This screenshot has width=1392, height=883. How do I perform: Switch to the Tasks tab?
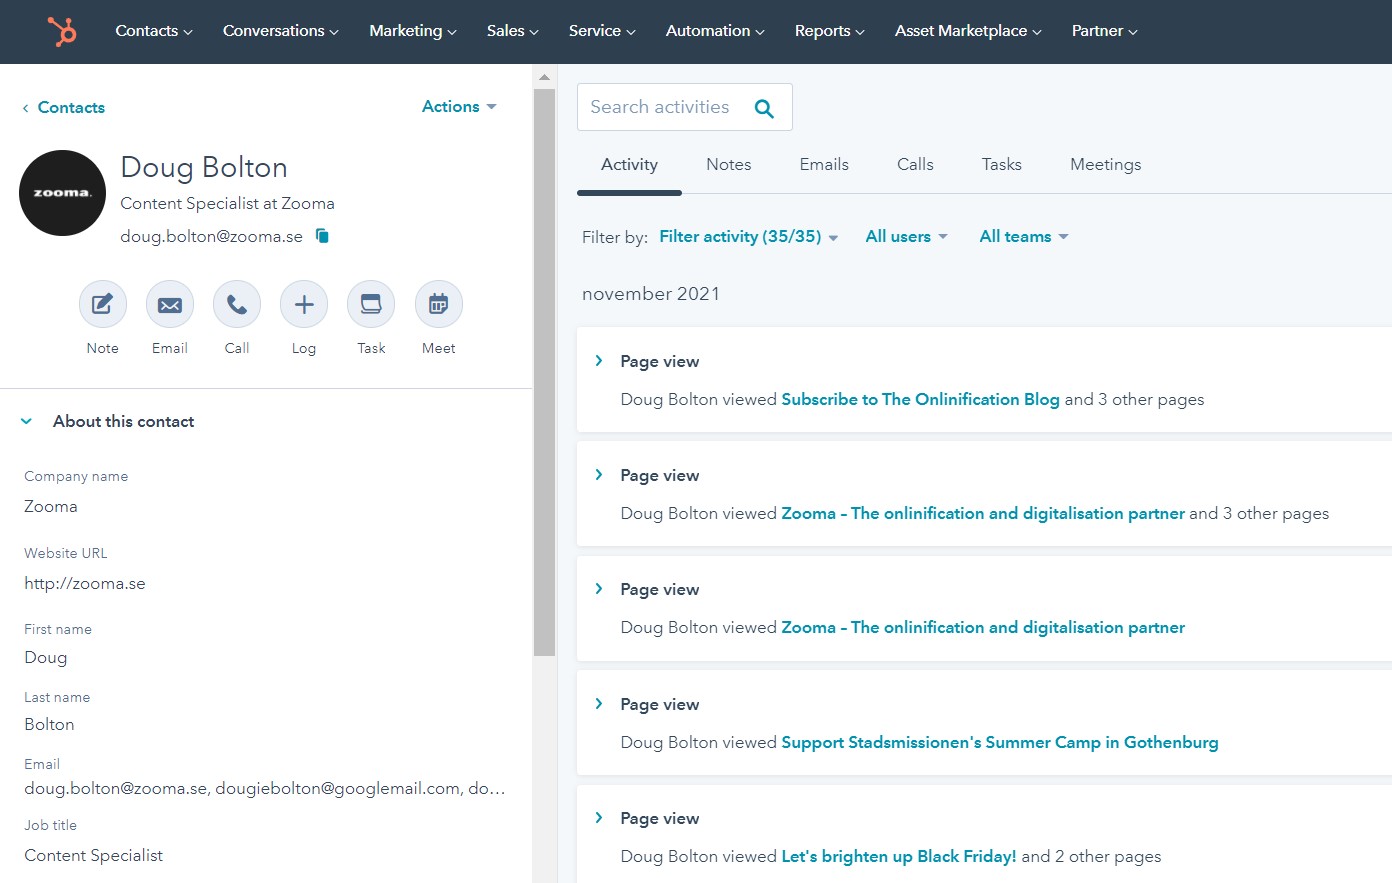1001,164
